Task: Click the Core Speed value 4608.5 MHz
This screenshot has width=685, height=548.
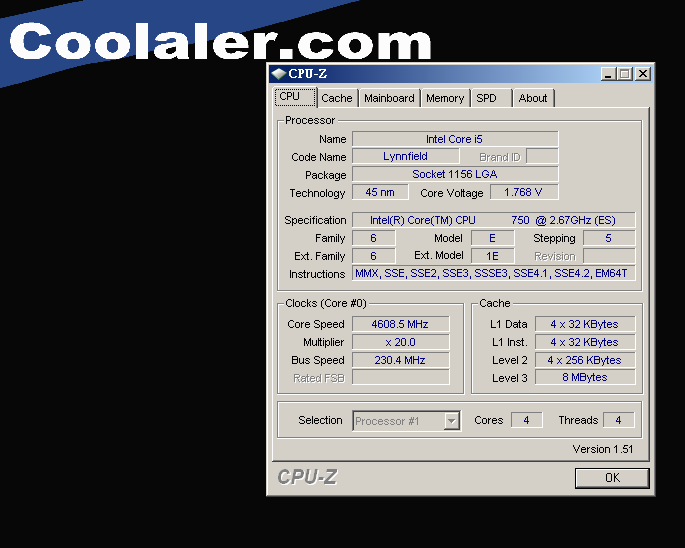Action: click(x=400, y=324)
